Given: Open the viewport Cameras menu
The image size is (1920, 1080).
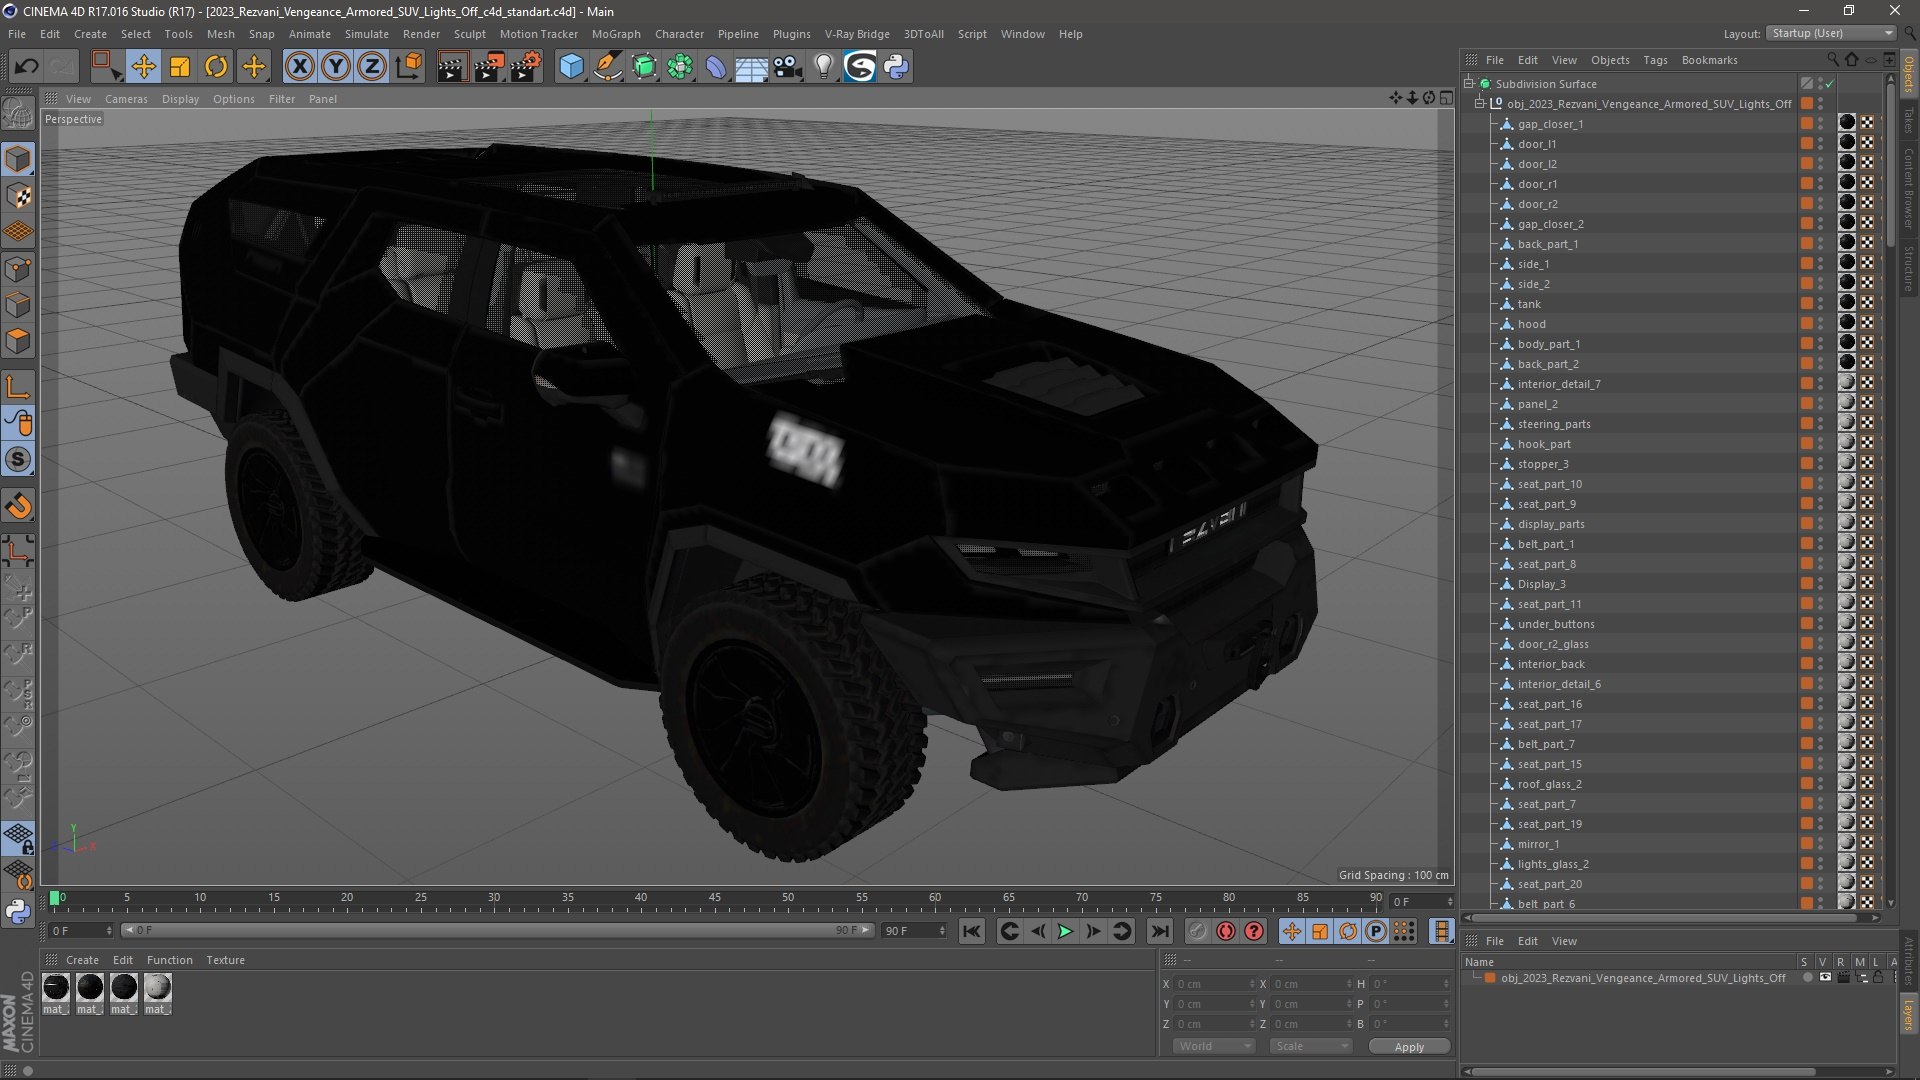Looking at the screenshot, I should tap(126, 99).
